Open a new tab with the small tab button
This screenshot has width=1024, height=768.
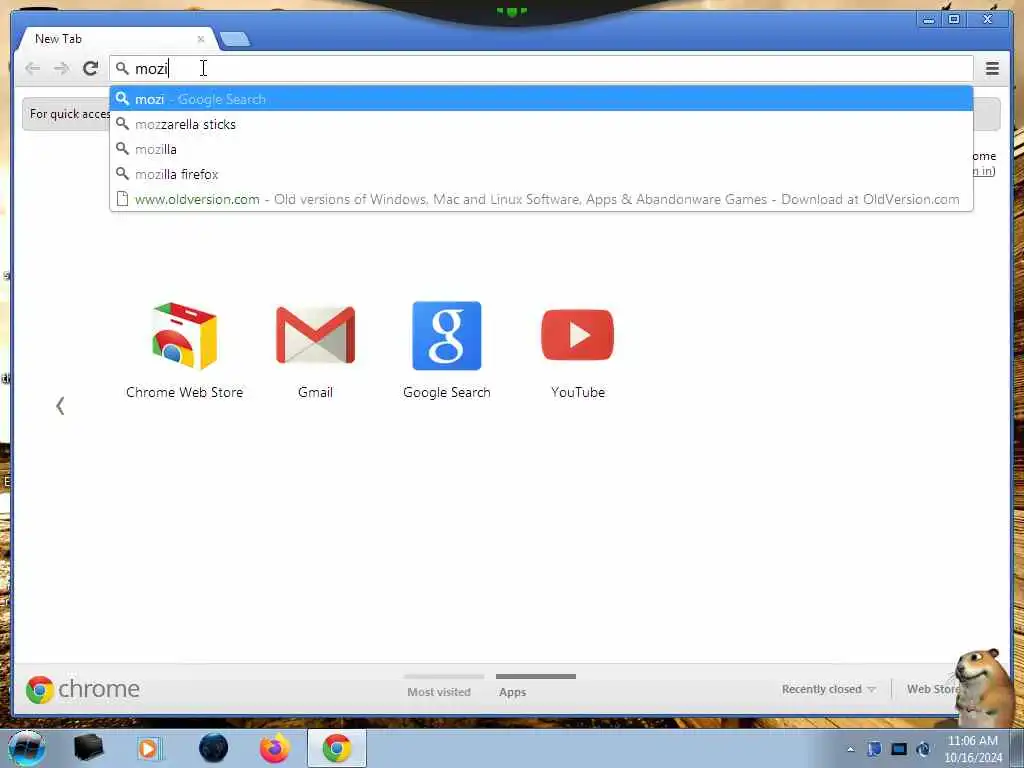235,39
